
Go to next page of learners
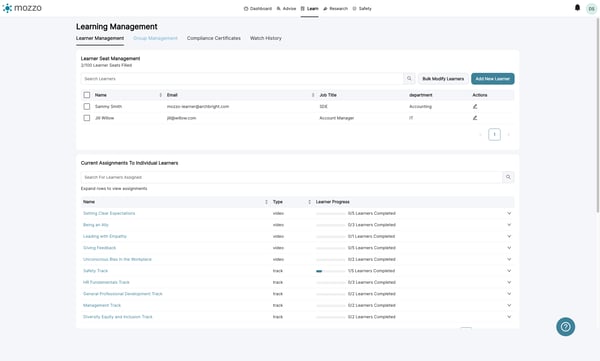point(509,134)
